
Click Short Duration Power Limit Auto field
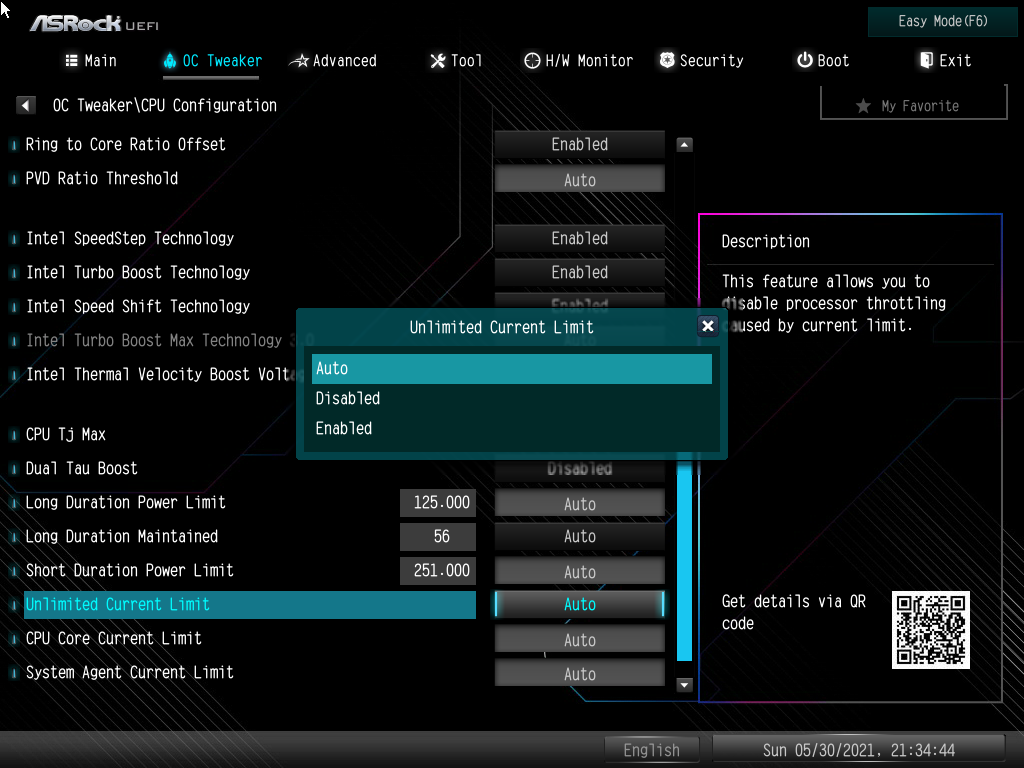579,571
